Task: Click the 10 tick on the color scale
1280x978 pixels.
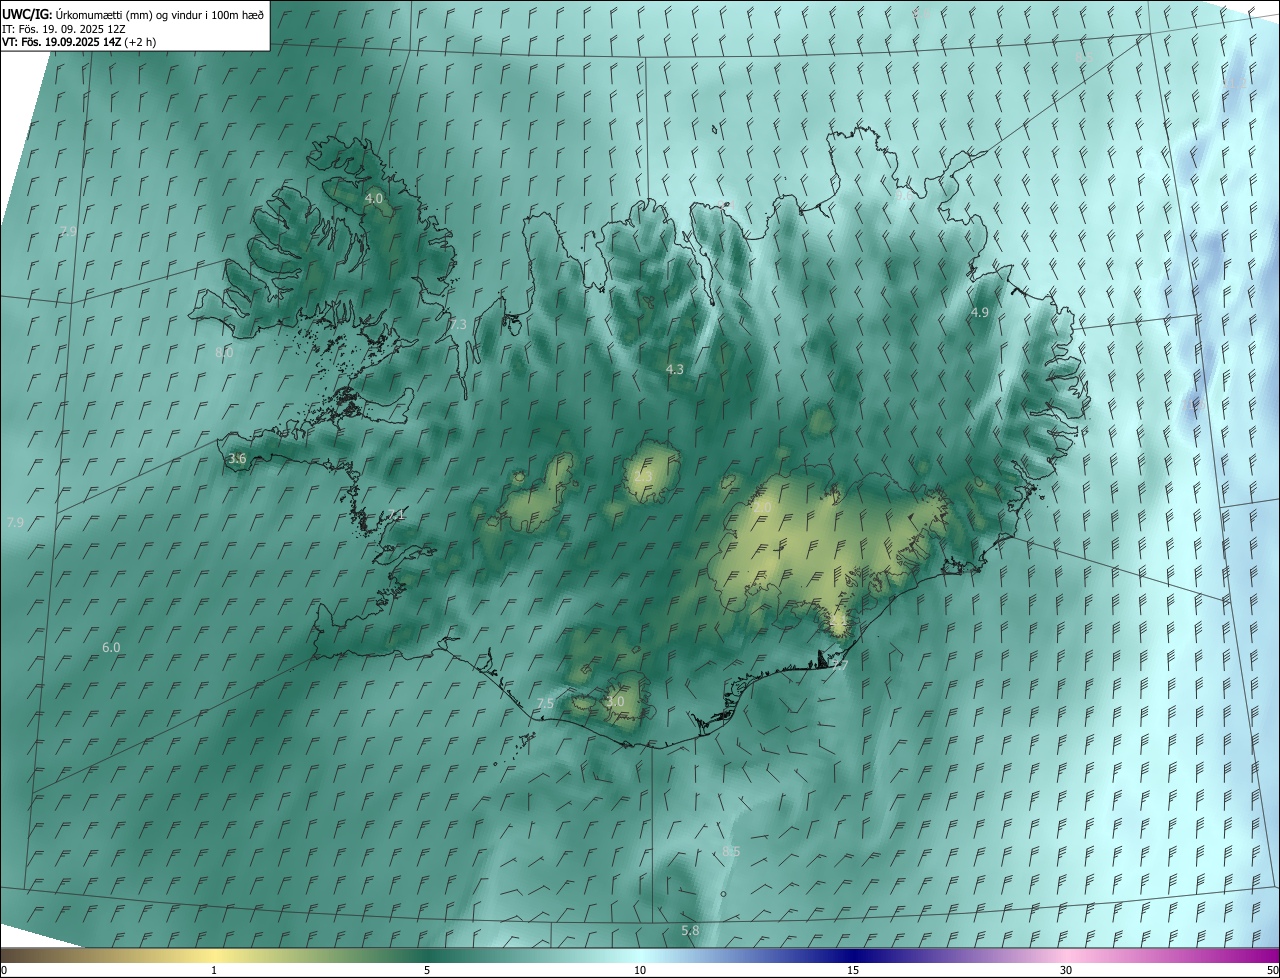Action: click(640, 970)
